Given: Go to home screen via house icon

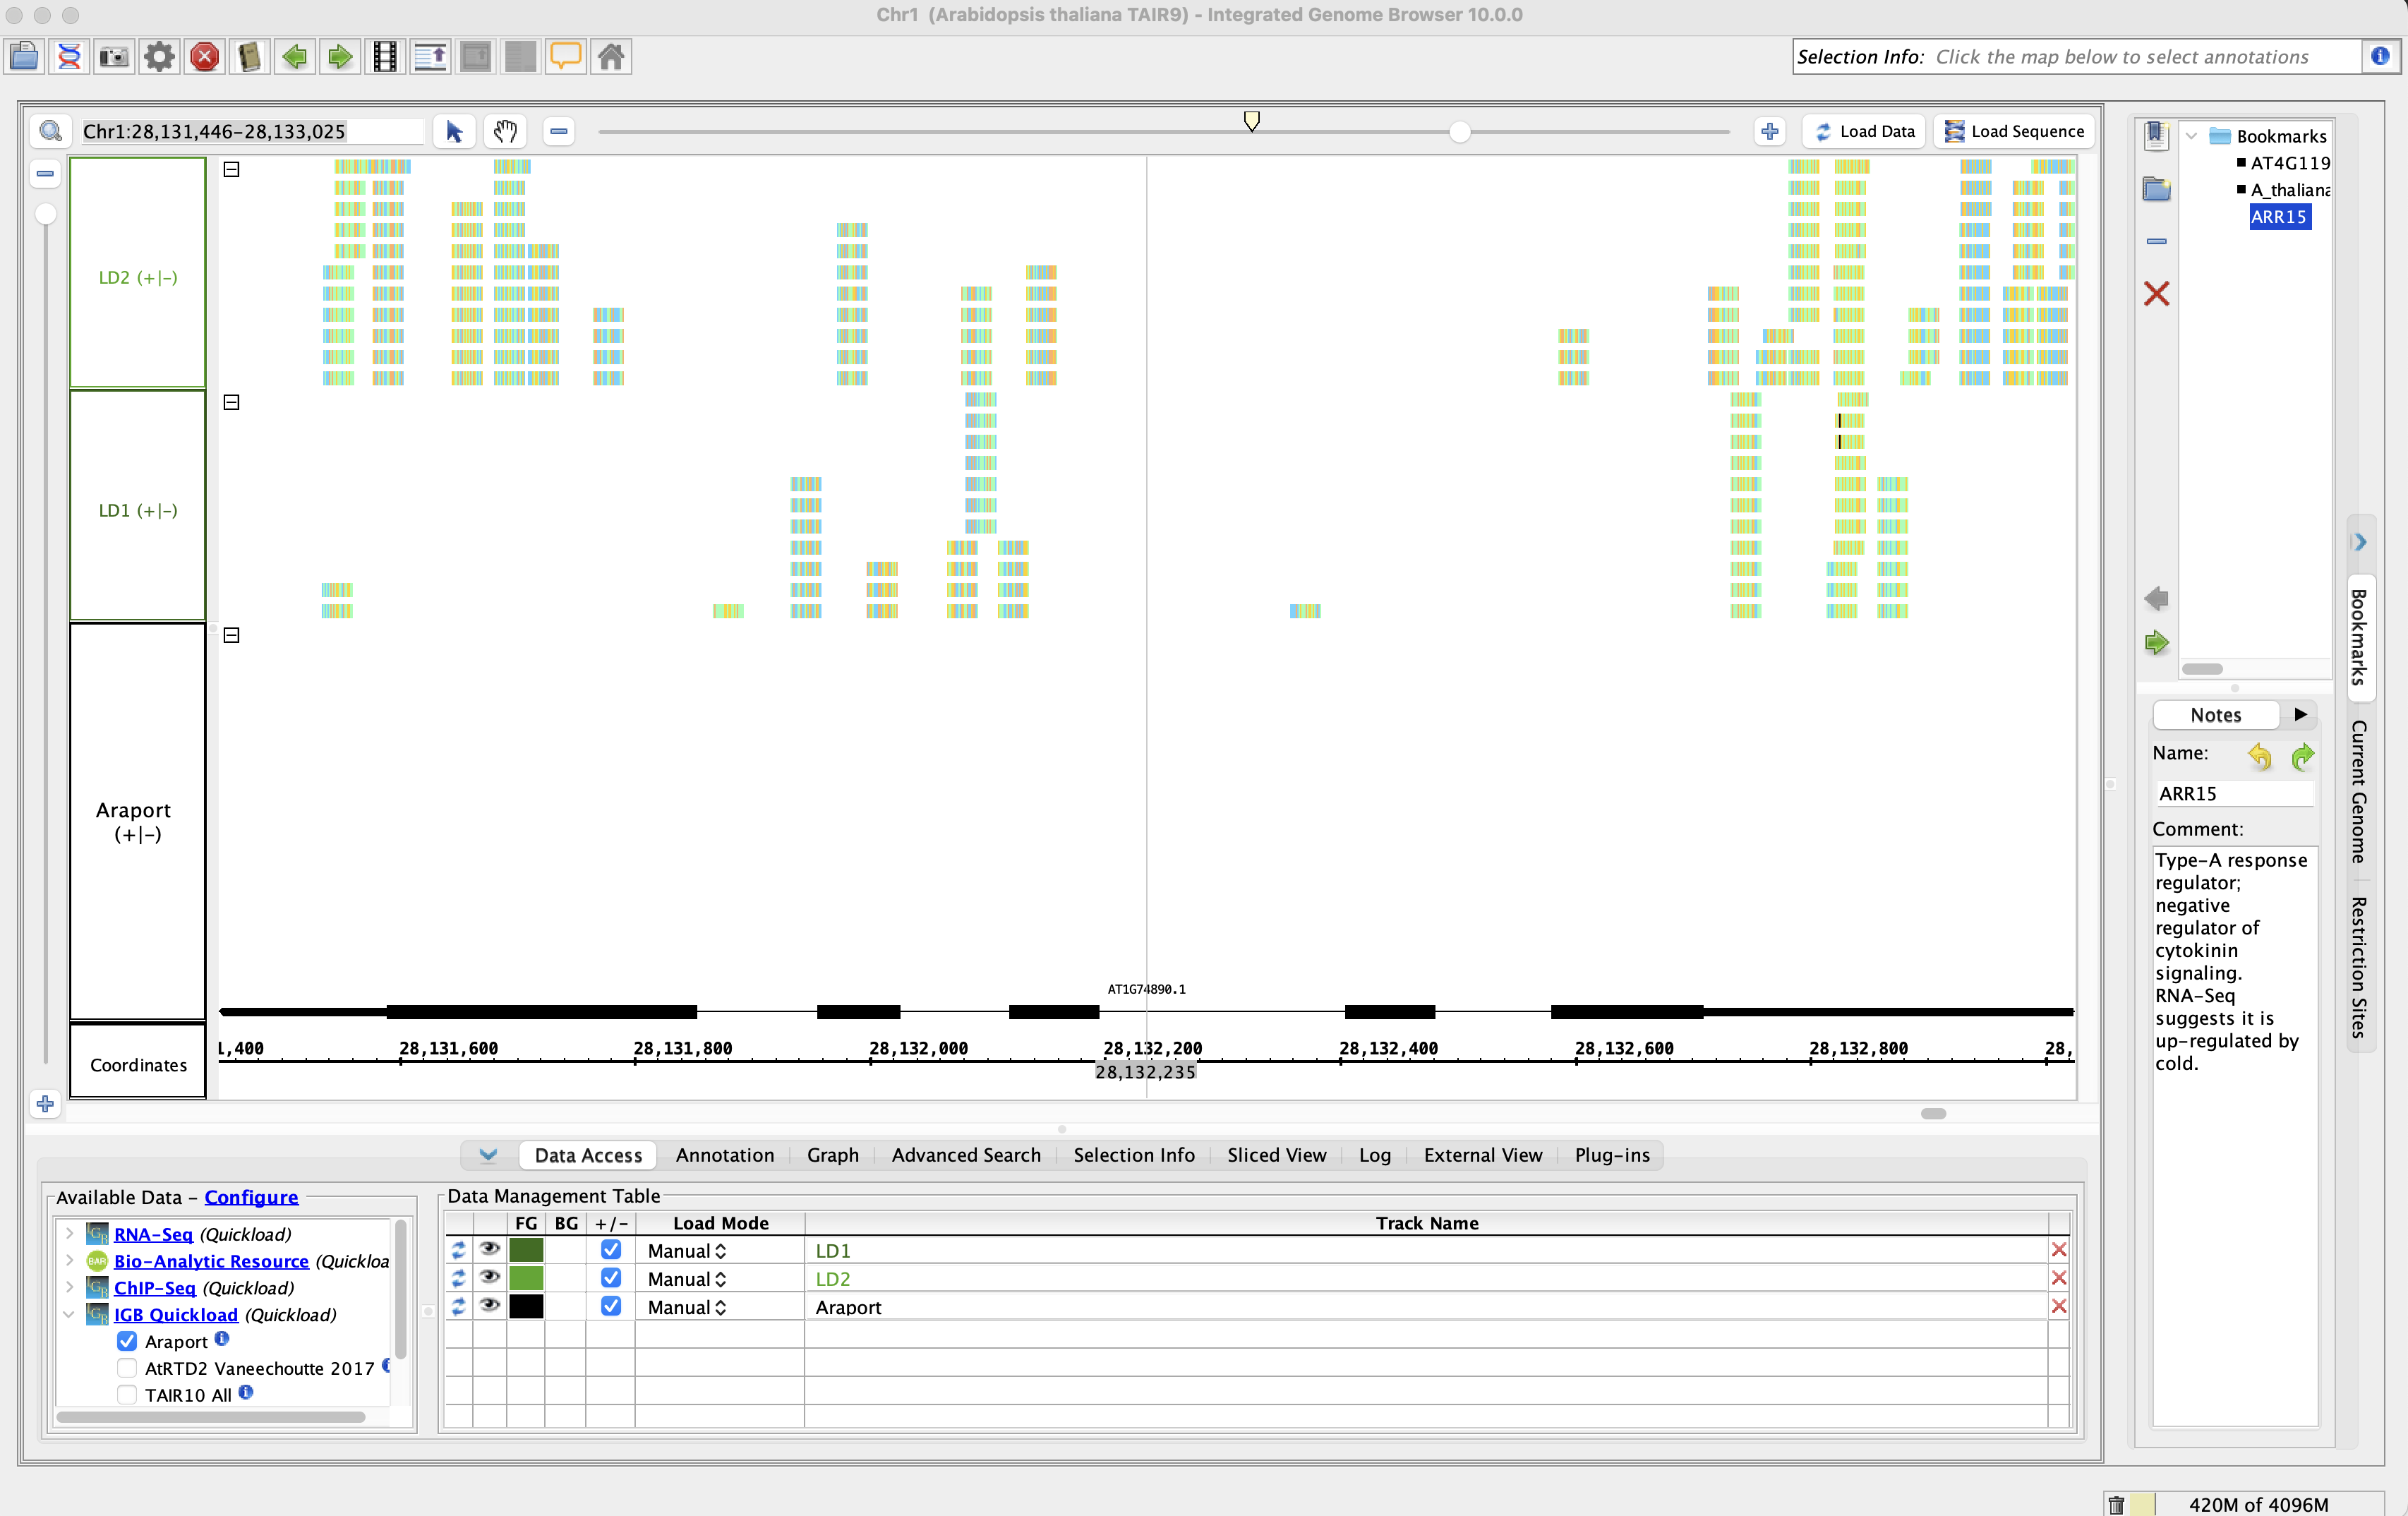Looking at the screenshot, I should click(611, 56).
